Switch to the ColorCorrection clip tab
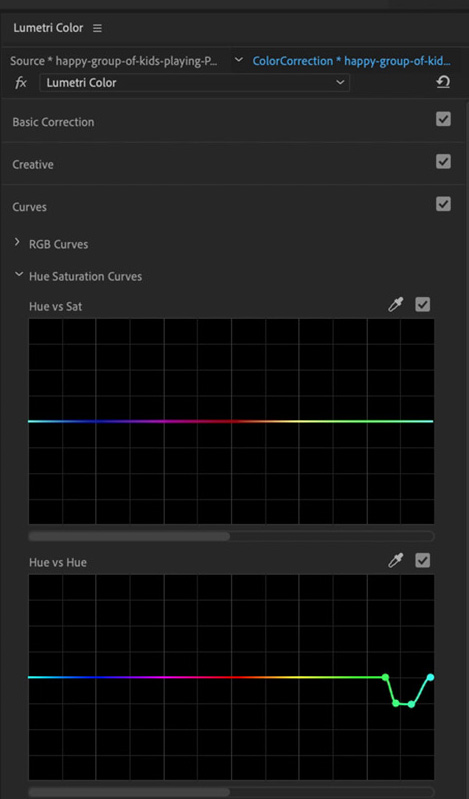The height and width of the screenshot is (799, 469). click(351, 61)
